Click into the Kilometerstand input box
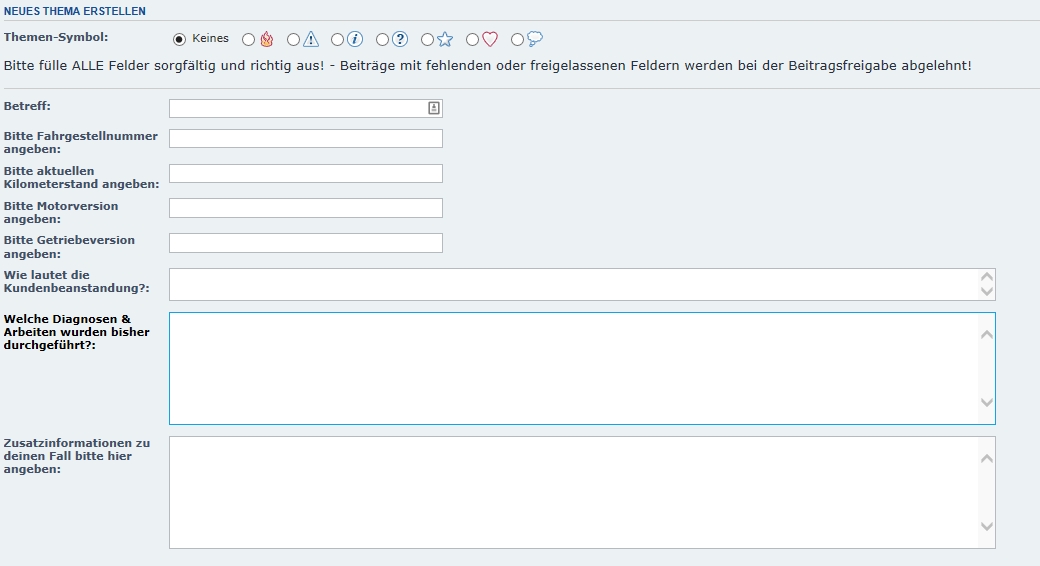The width and height of the screenshot is (1040, 566). (x=305, y=173)
